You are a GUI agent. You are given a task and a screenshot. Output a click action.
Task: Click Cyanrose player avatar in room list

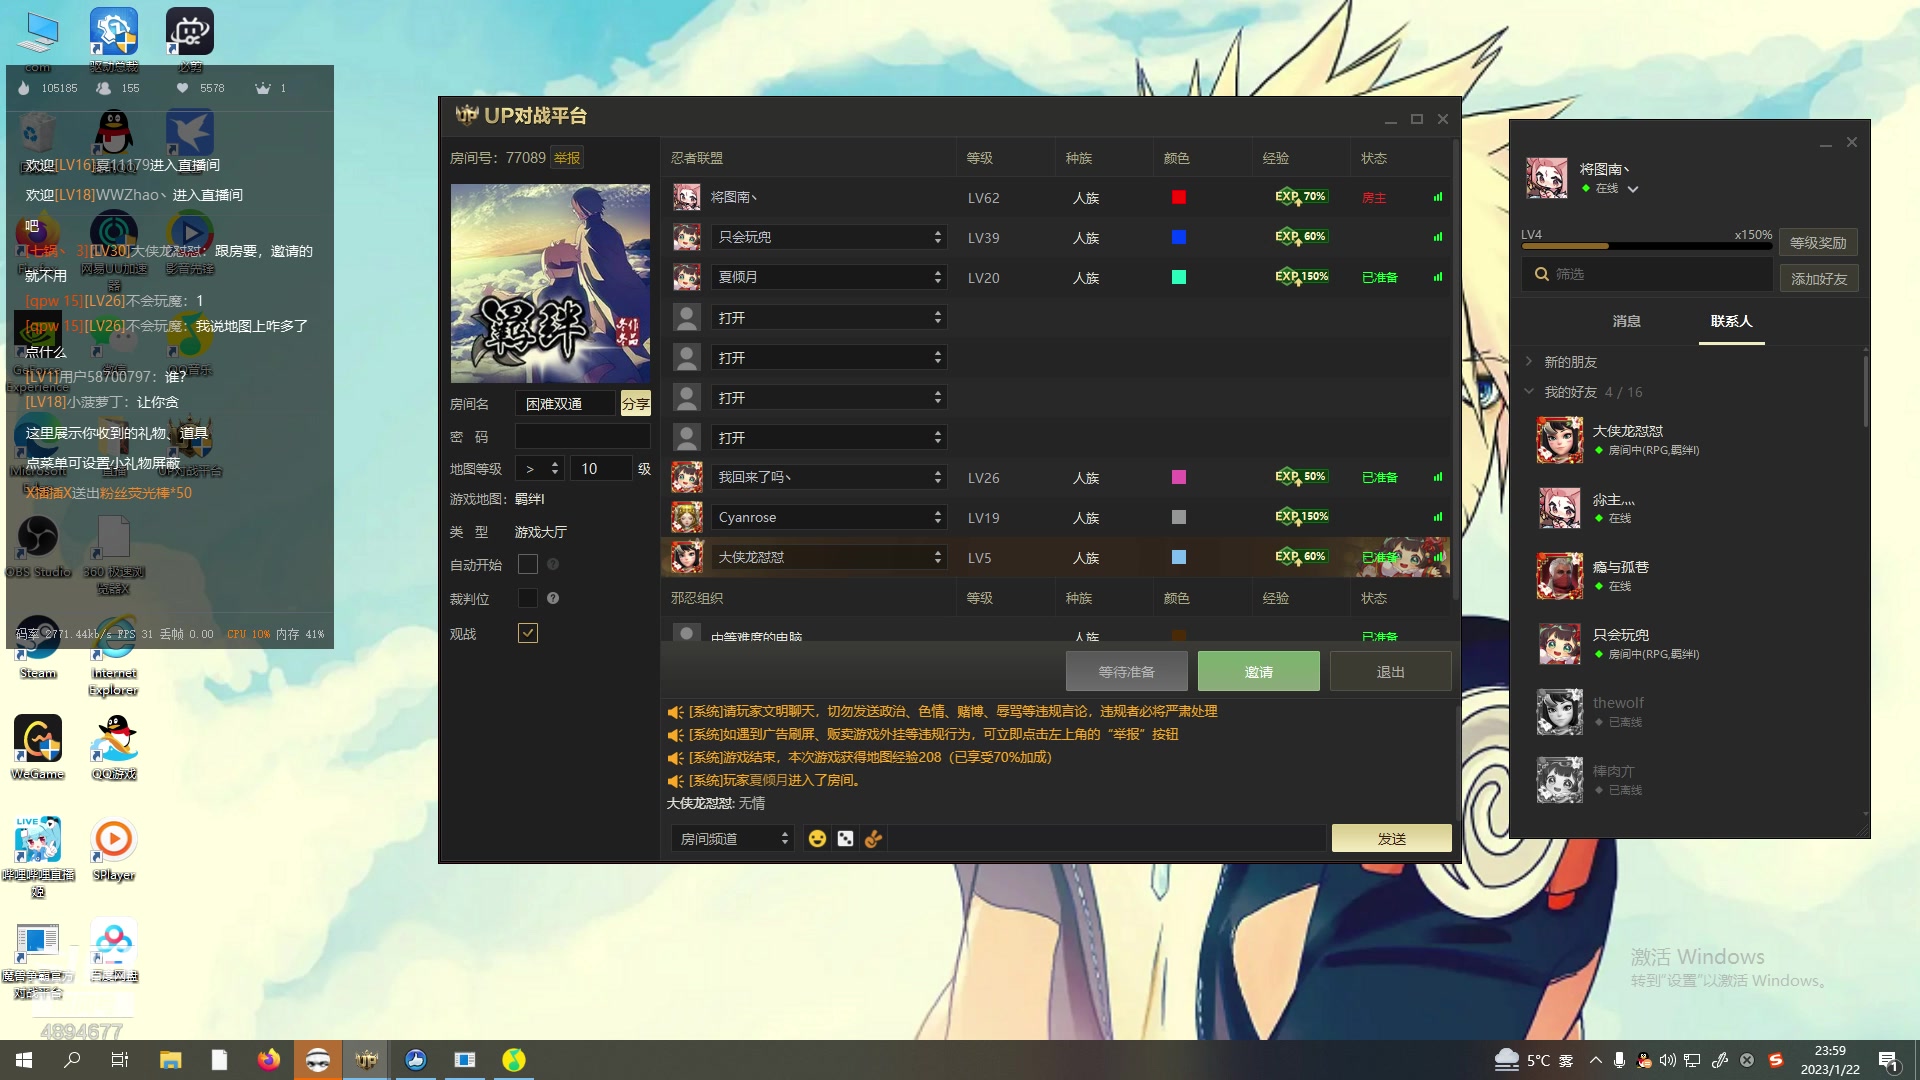coord(686,517)
